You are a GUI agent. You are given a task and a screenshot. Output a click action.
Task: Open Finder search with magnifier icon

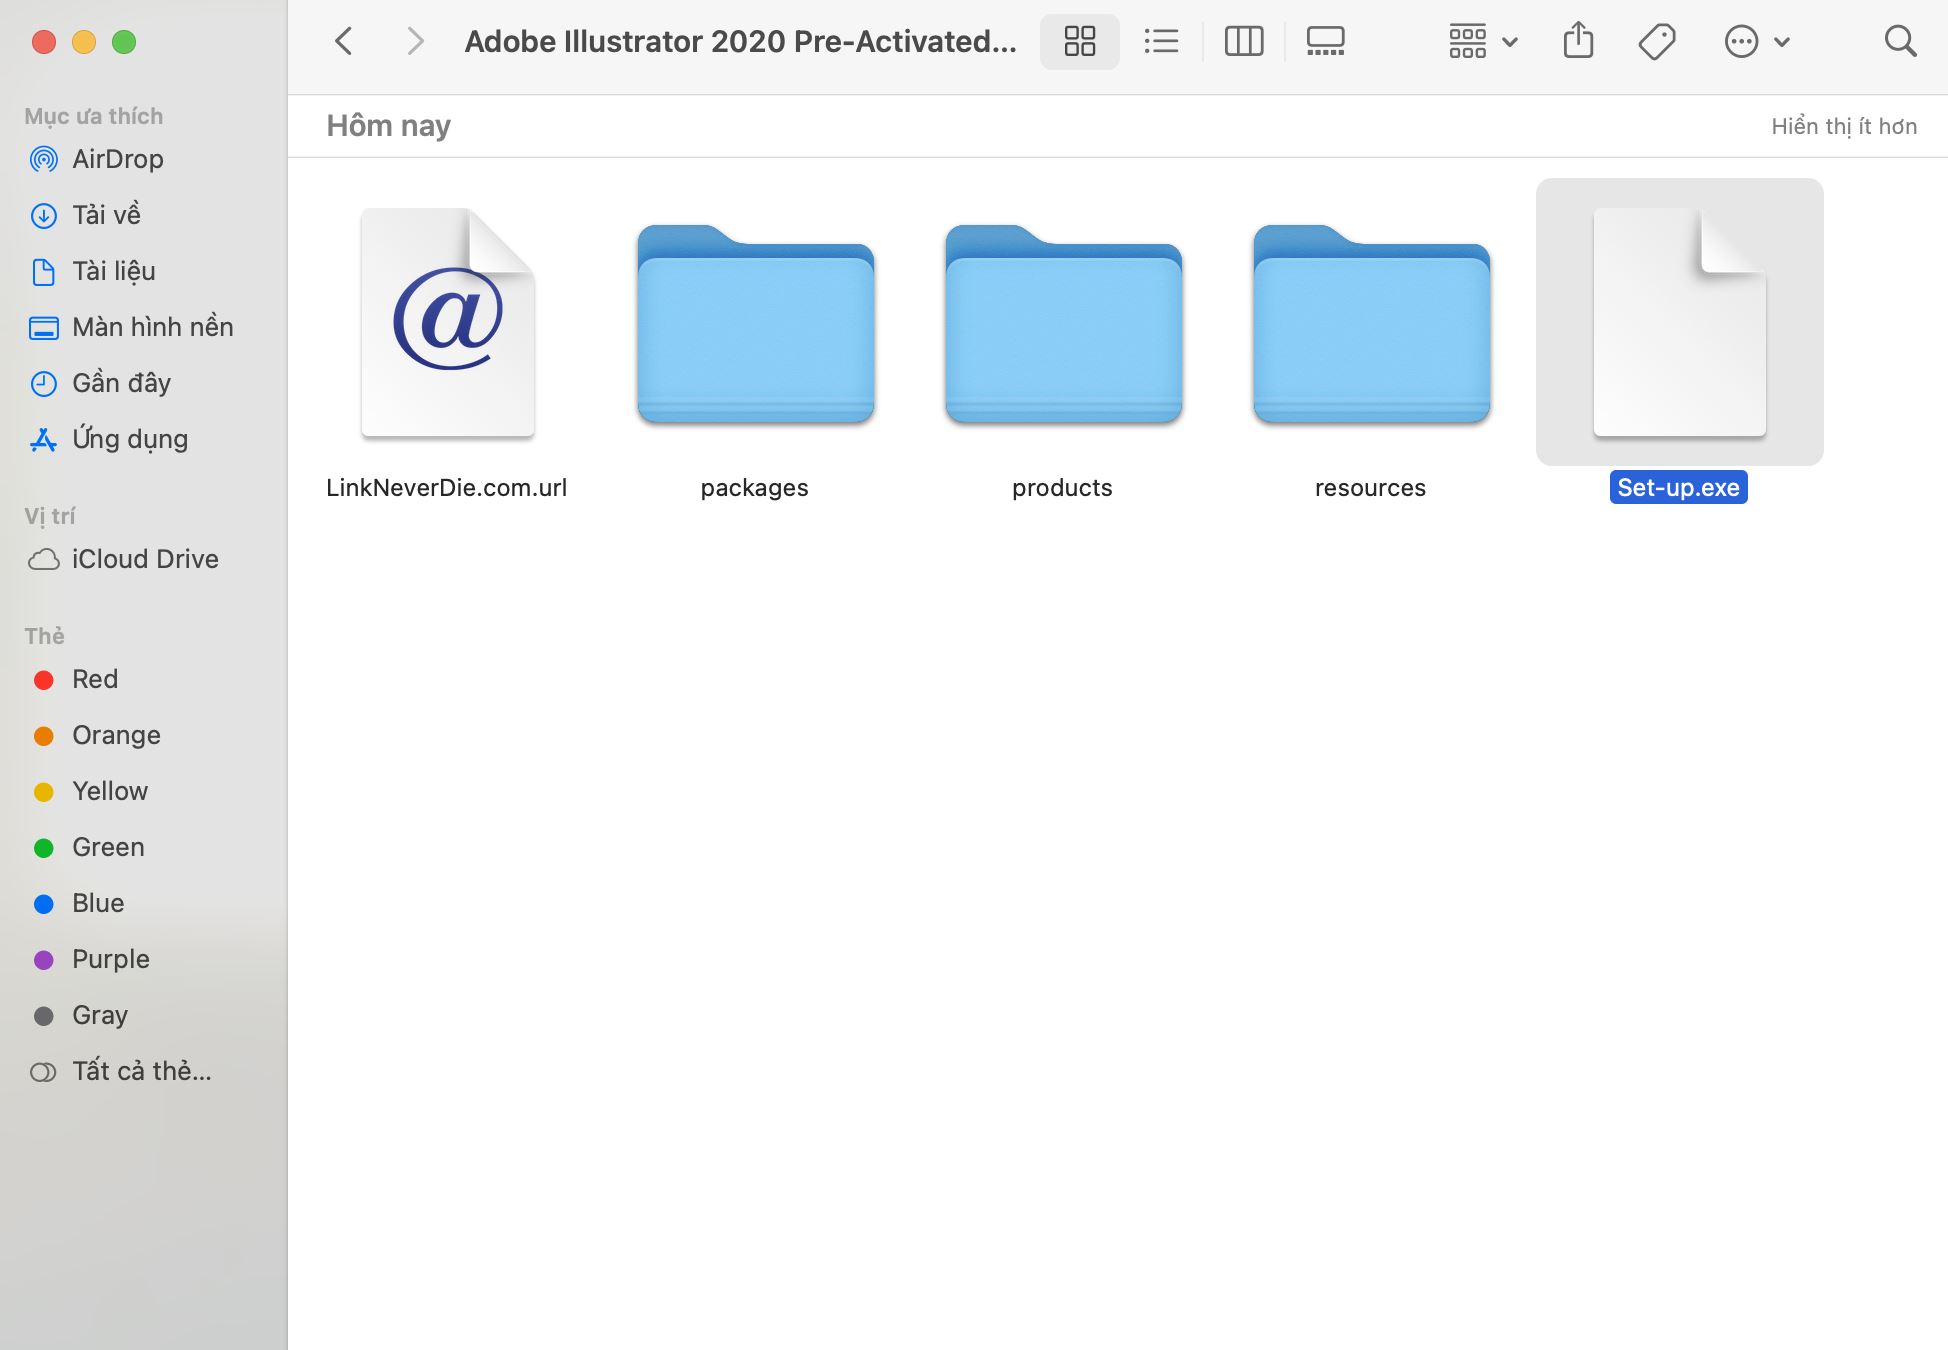point(1900,42)
